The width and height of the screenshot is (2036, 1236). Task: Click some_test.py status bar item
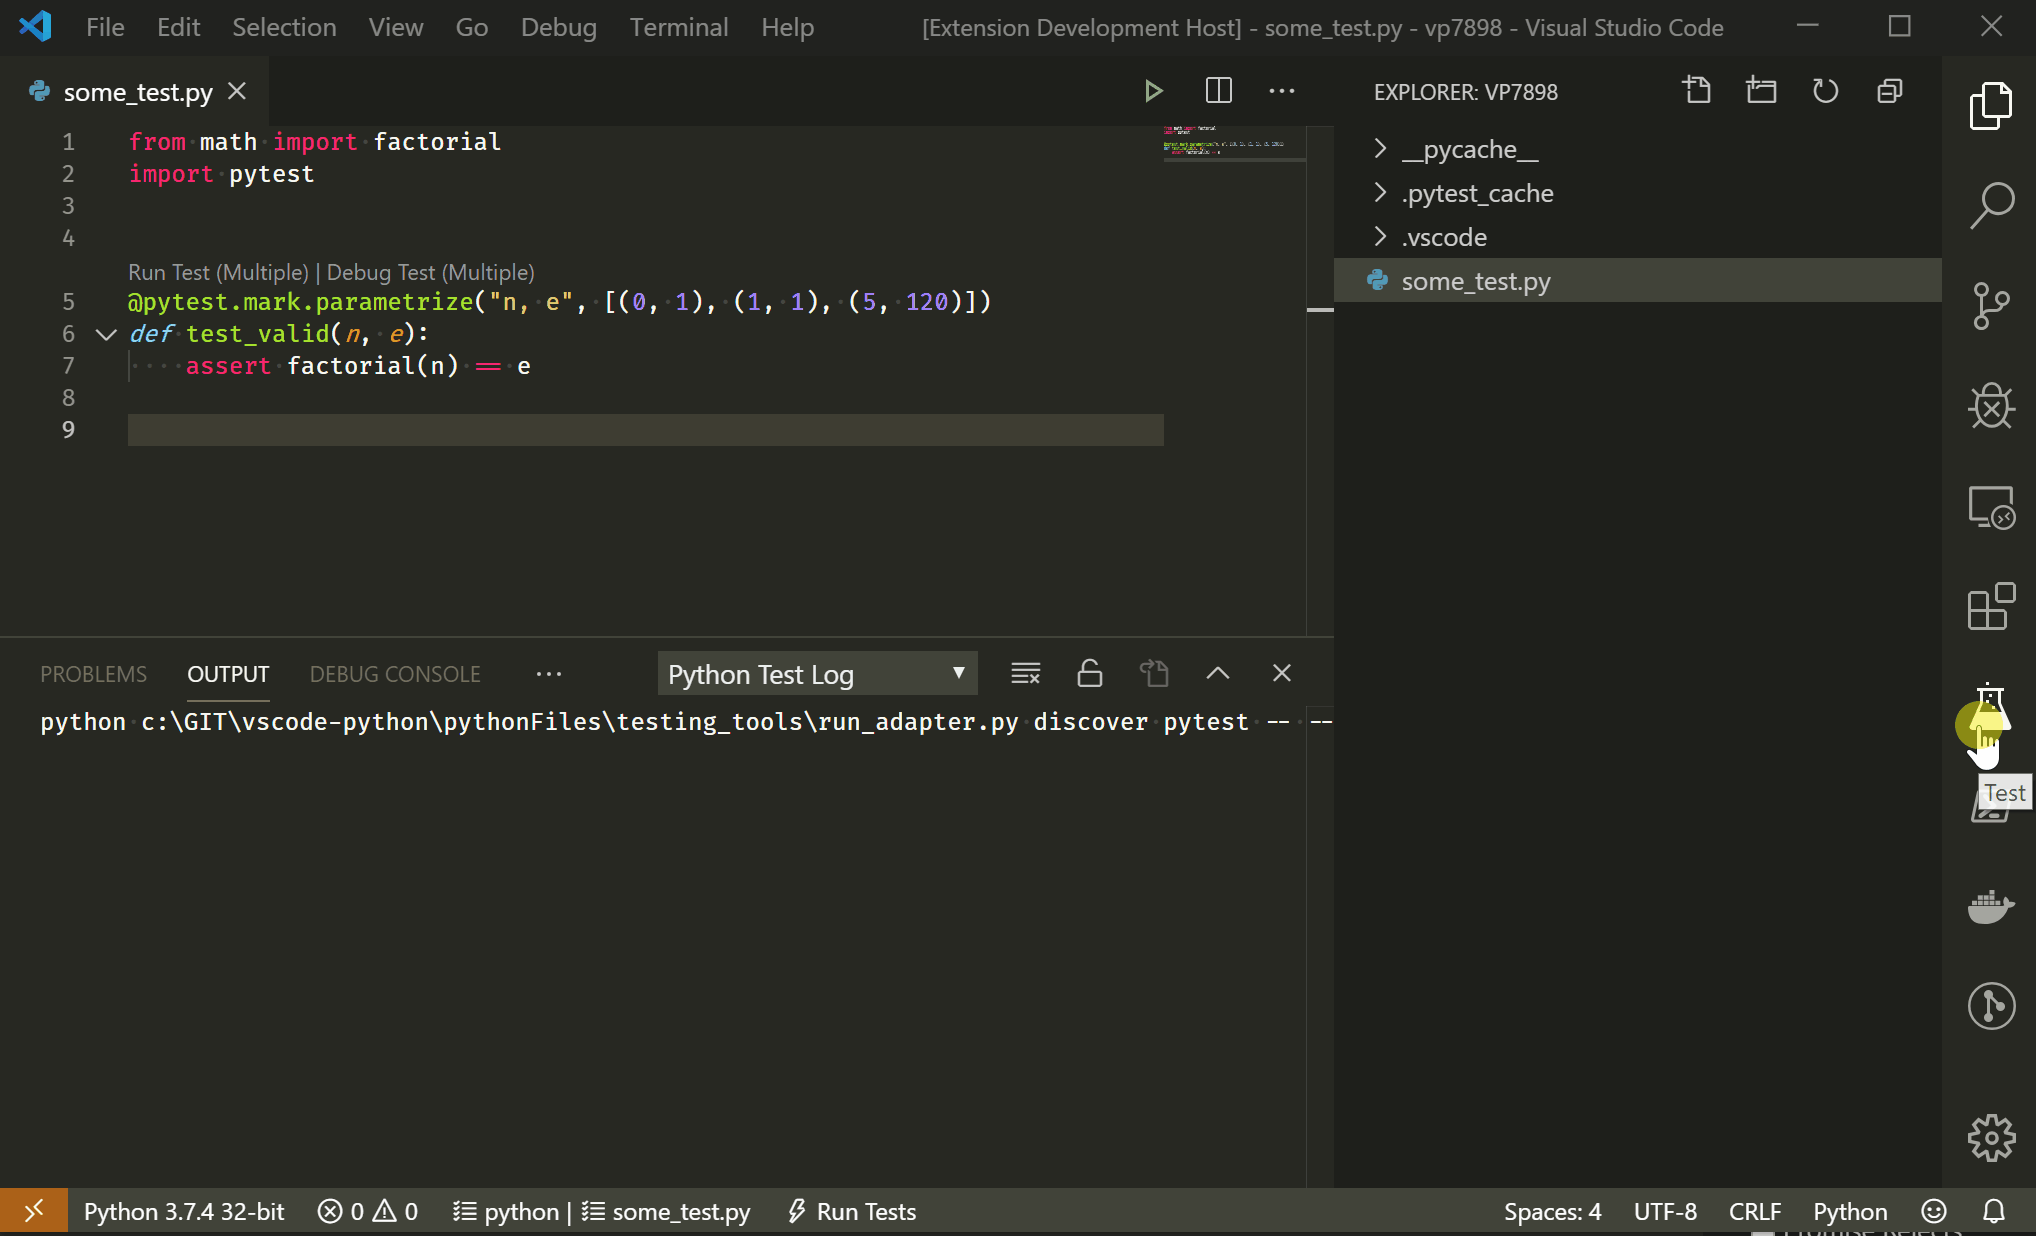(666, 1212)
